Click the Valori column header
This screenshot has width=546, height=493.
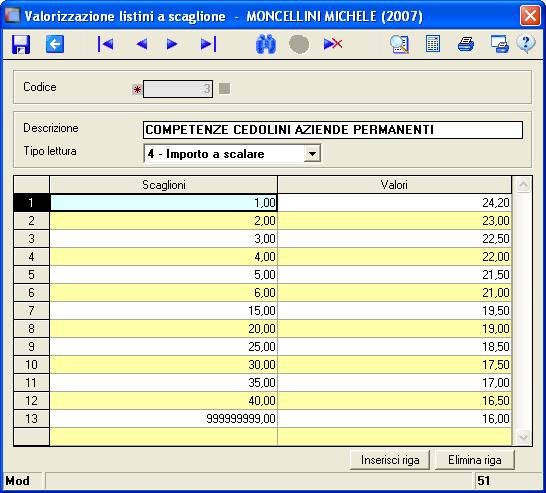[x=394, y=185]
